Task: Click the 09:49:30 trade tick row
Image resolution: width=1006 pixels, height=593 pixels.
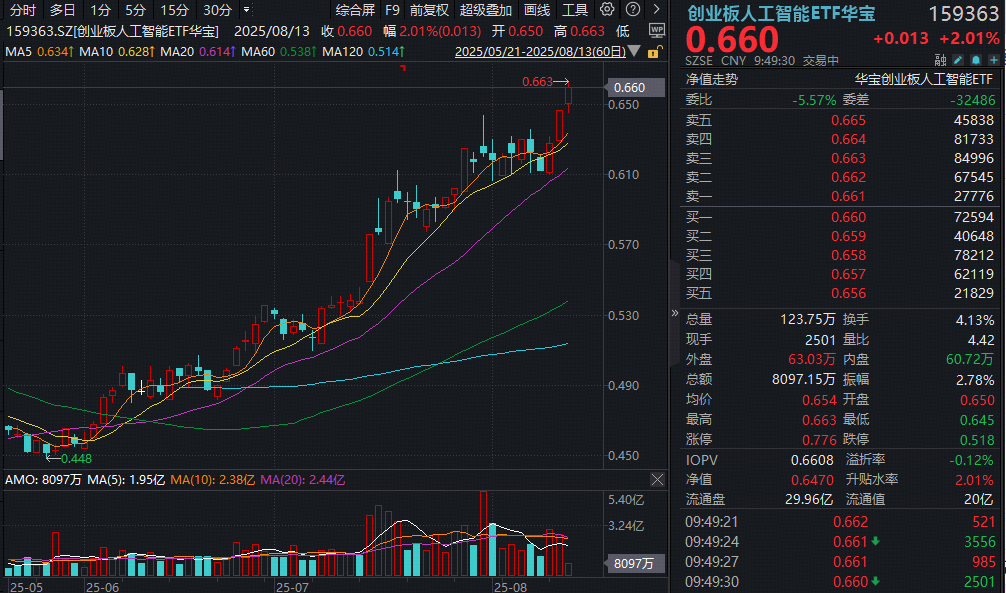Action: pyautogui.click(x=840, y=581)
